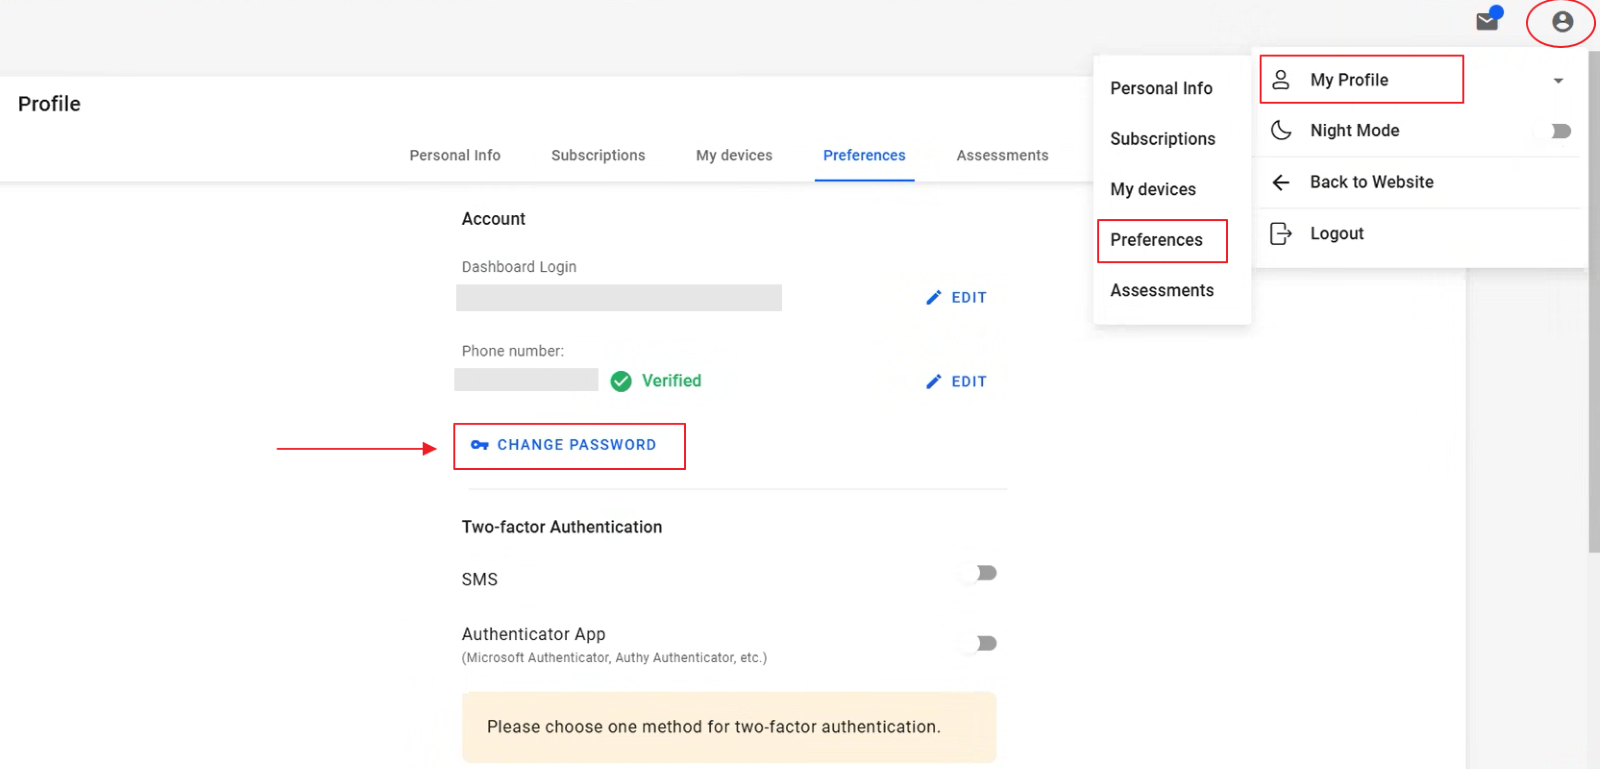Image resolution: width=1600 pixels, height=769 pixels.
Task: Click the vertical scrollbar on the right
Action: coord(1593,300)
